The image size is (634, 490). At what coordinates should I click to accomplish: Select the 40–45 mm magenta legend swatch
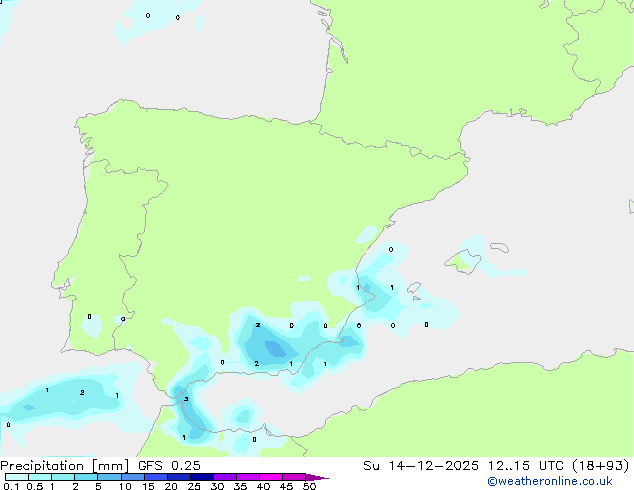click(x=271, y=477)
